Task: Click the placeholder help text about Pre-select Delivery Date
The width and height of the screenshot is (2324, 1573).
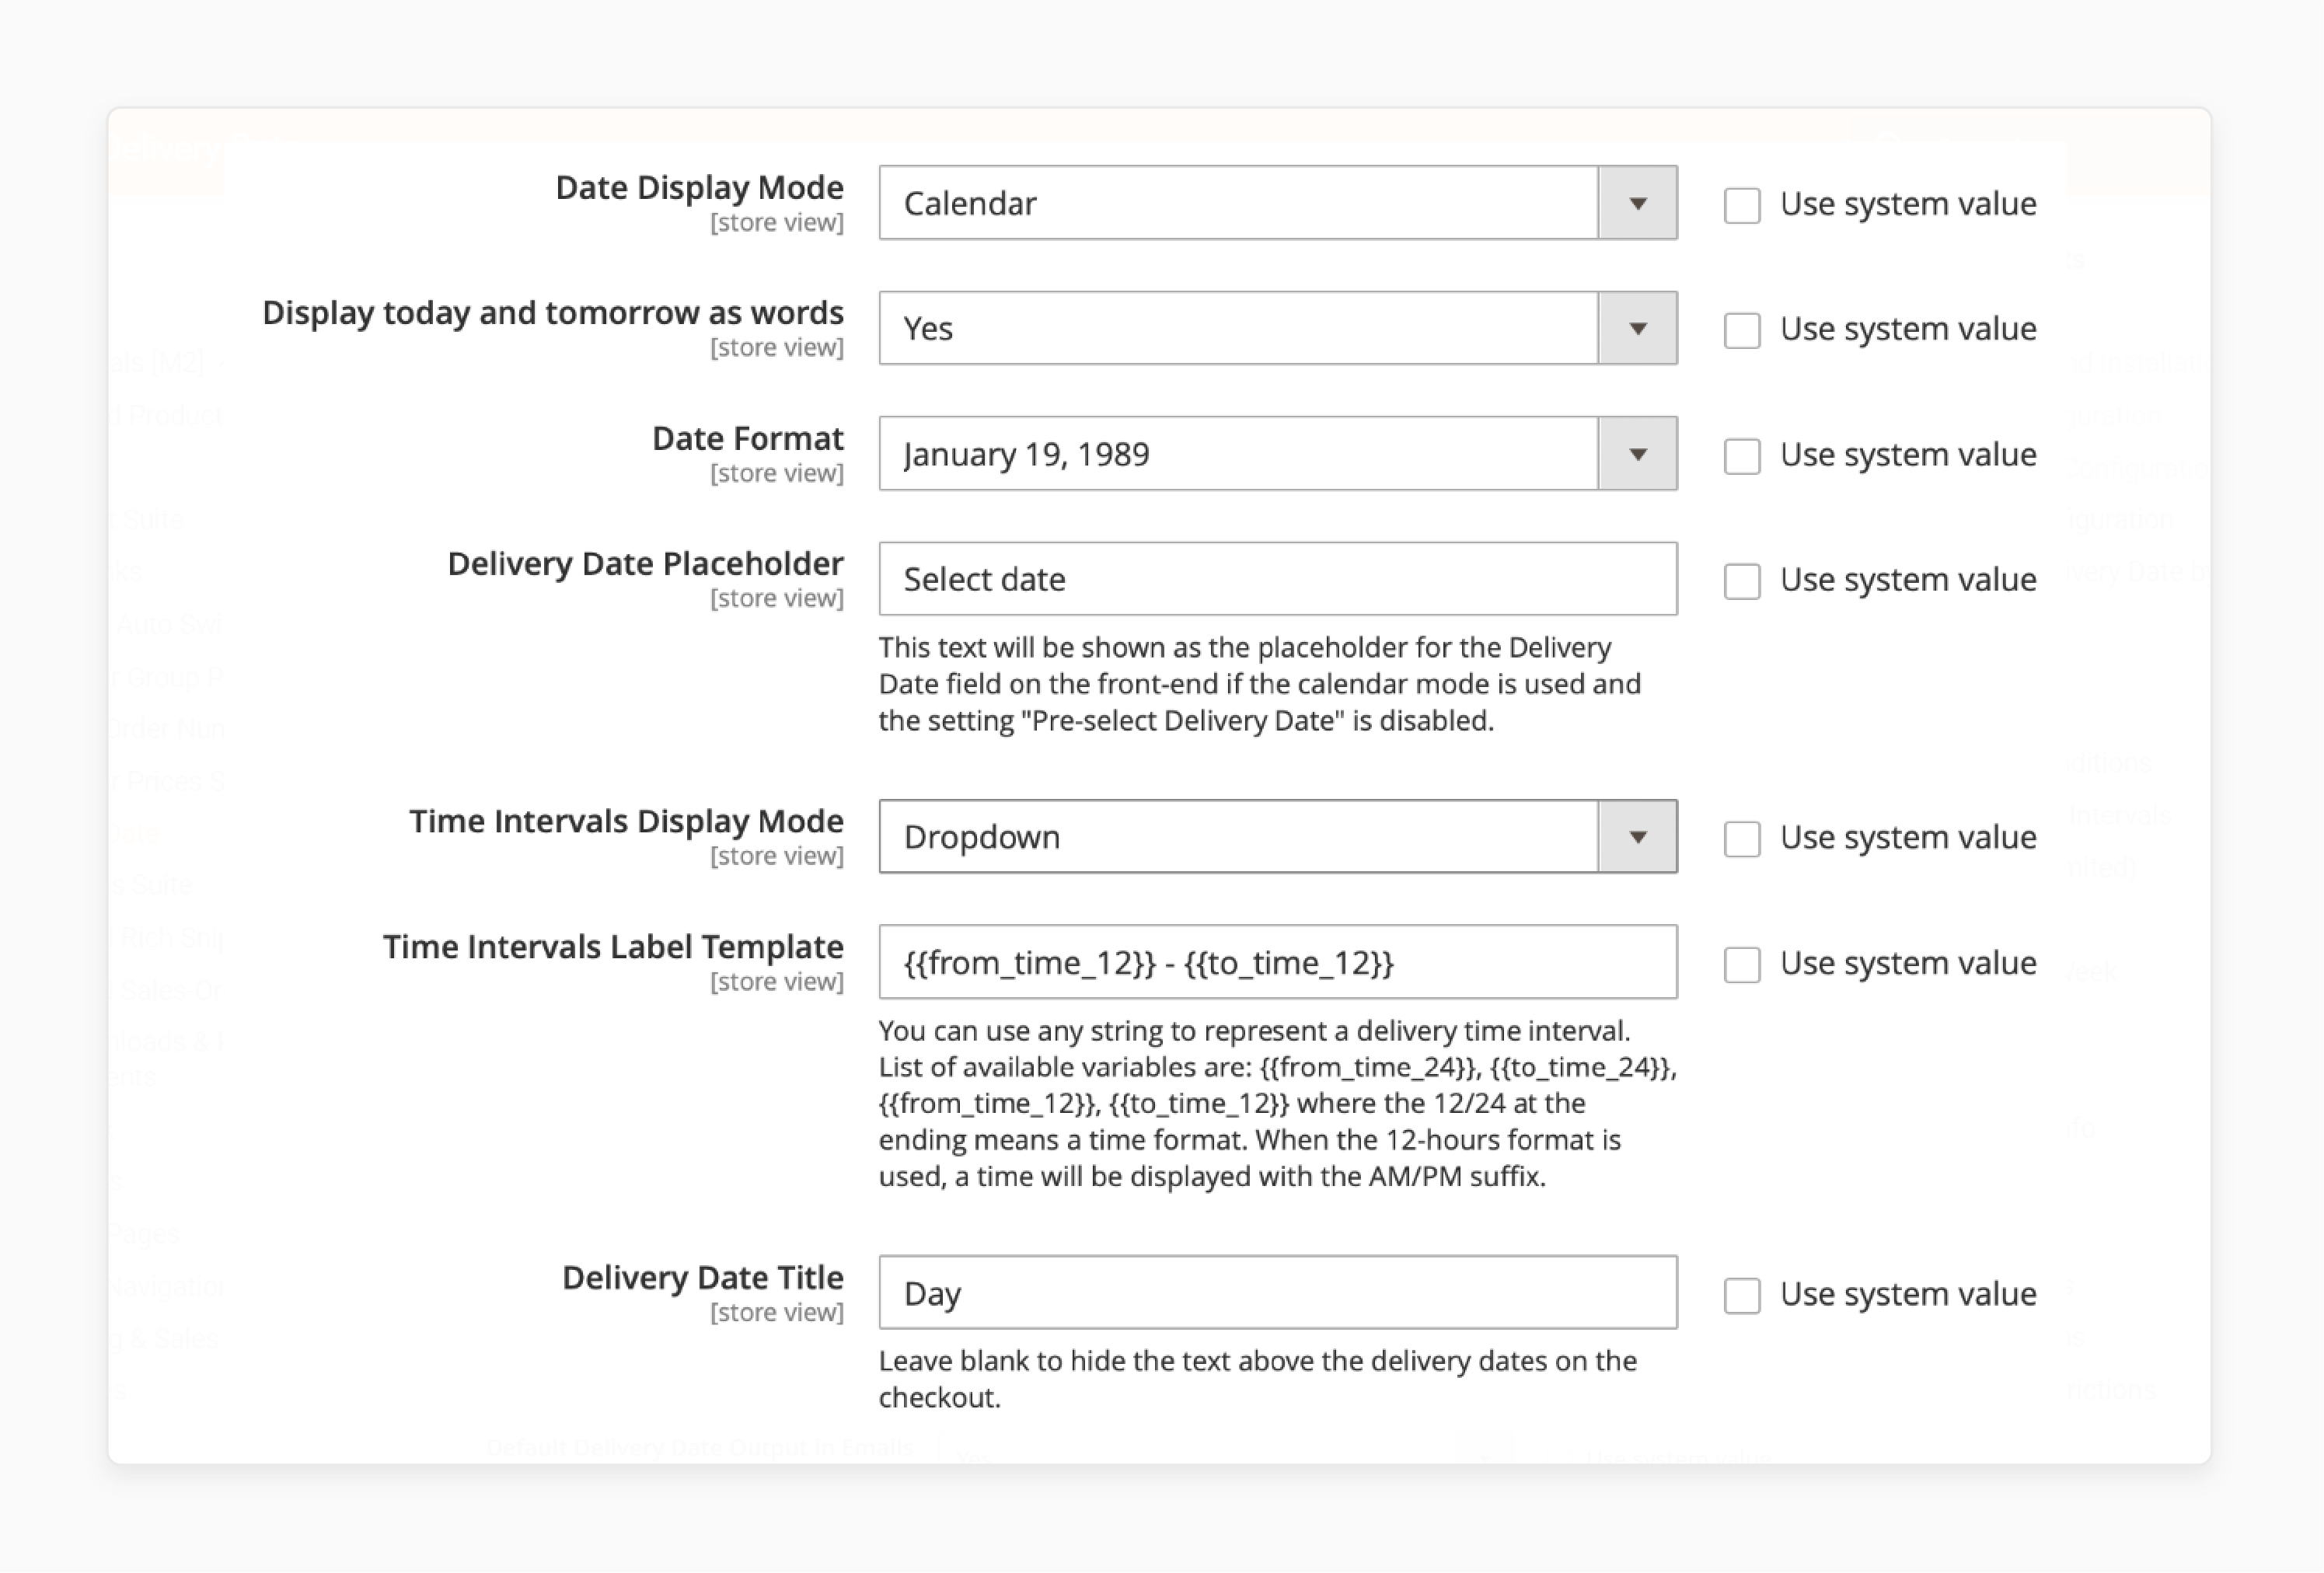Action: [1260, 685]
